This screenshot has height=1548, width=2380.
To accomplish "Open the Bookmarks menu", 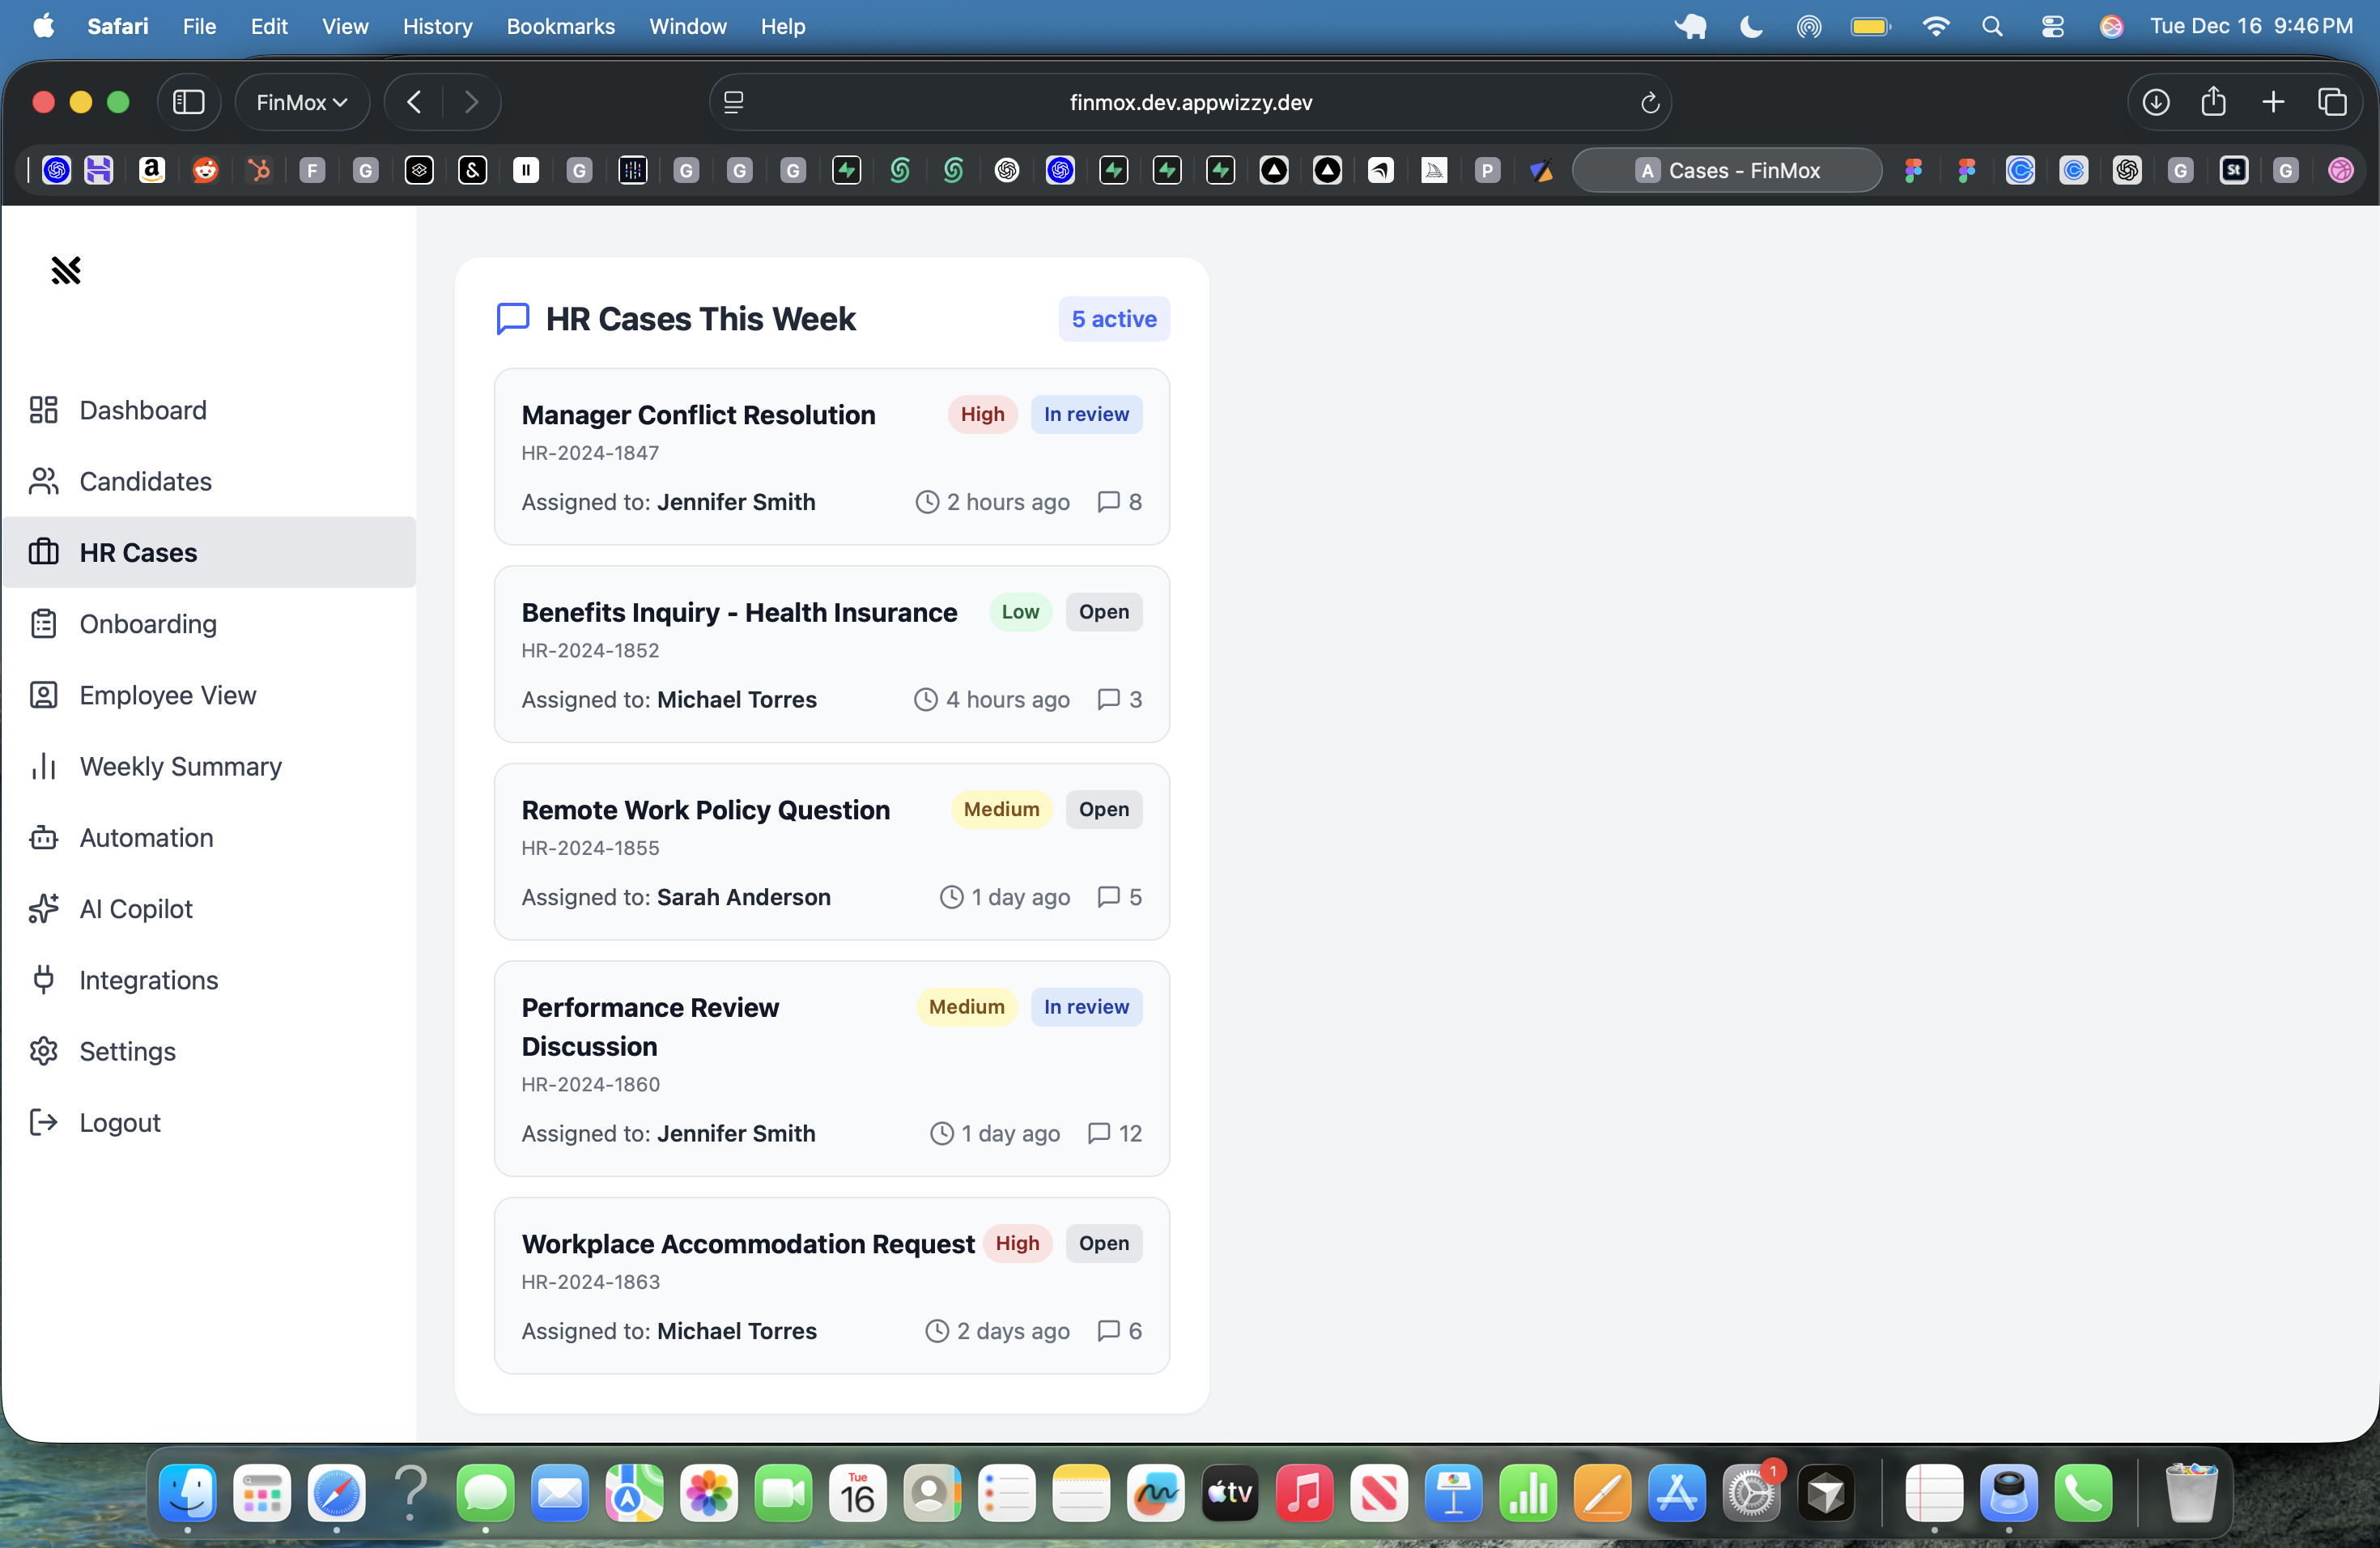I will [x=560, y=26].
